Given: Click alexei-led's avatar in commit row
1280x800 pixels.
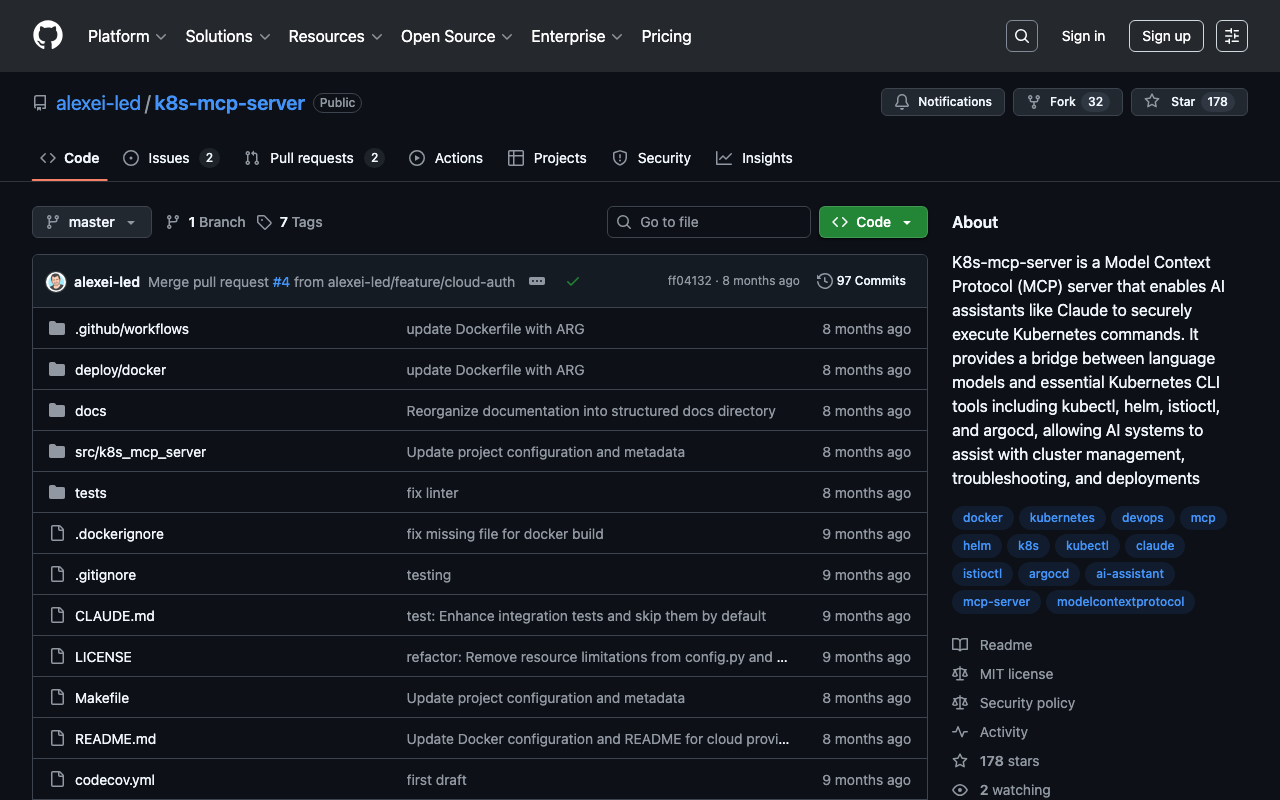Looking at the screenshot, I should coord(56,282).
